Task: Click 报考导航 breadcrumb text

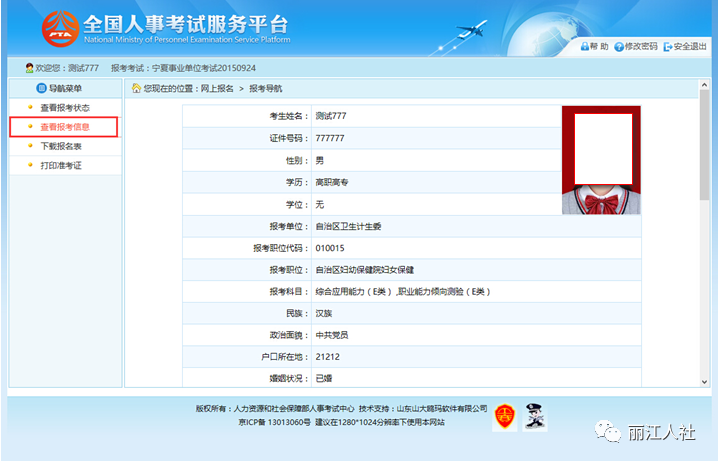Action: (x=266, y=88)
